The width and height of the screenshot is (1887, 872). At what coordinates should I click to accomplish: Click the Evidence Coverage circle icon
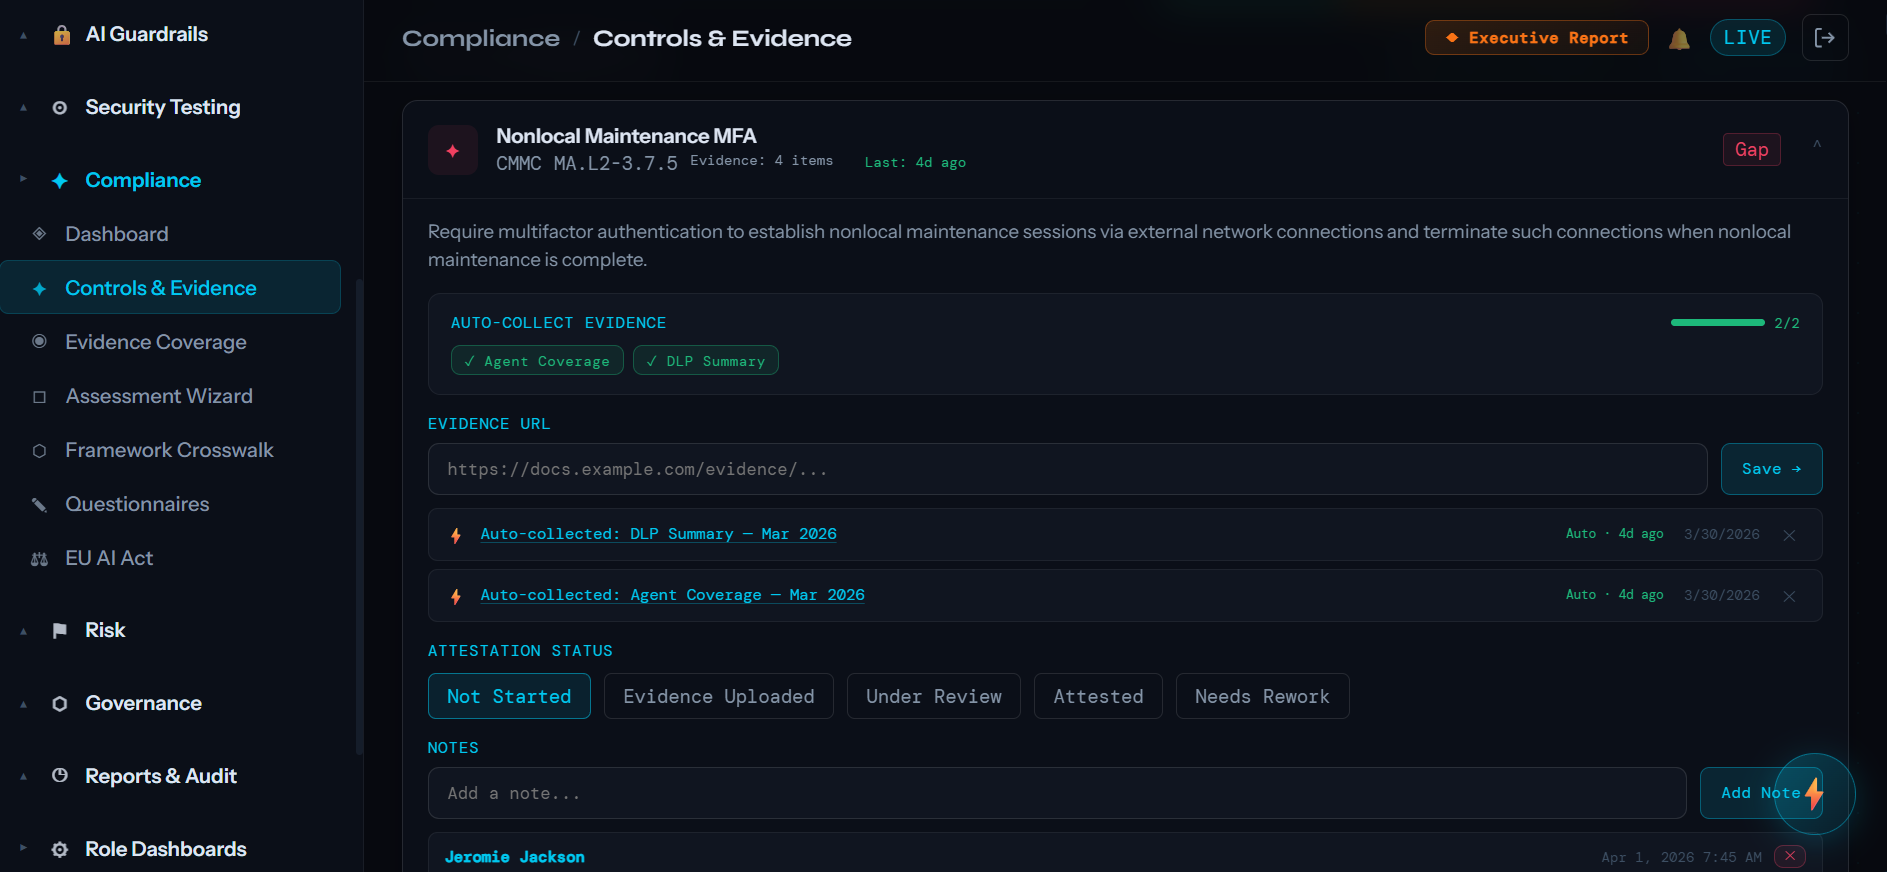(40, 342)
